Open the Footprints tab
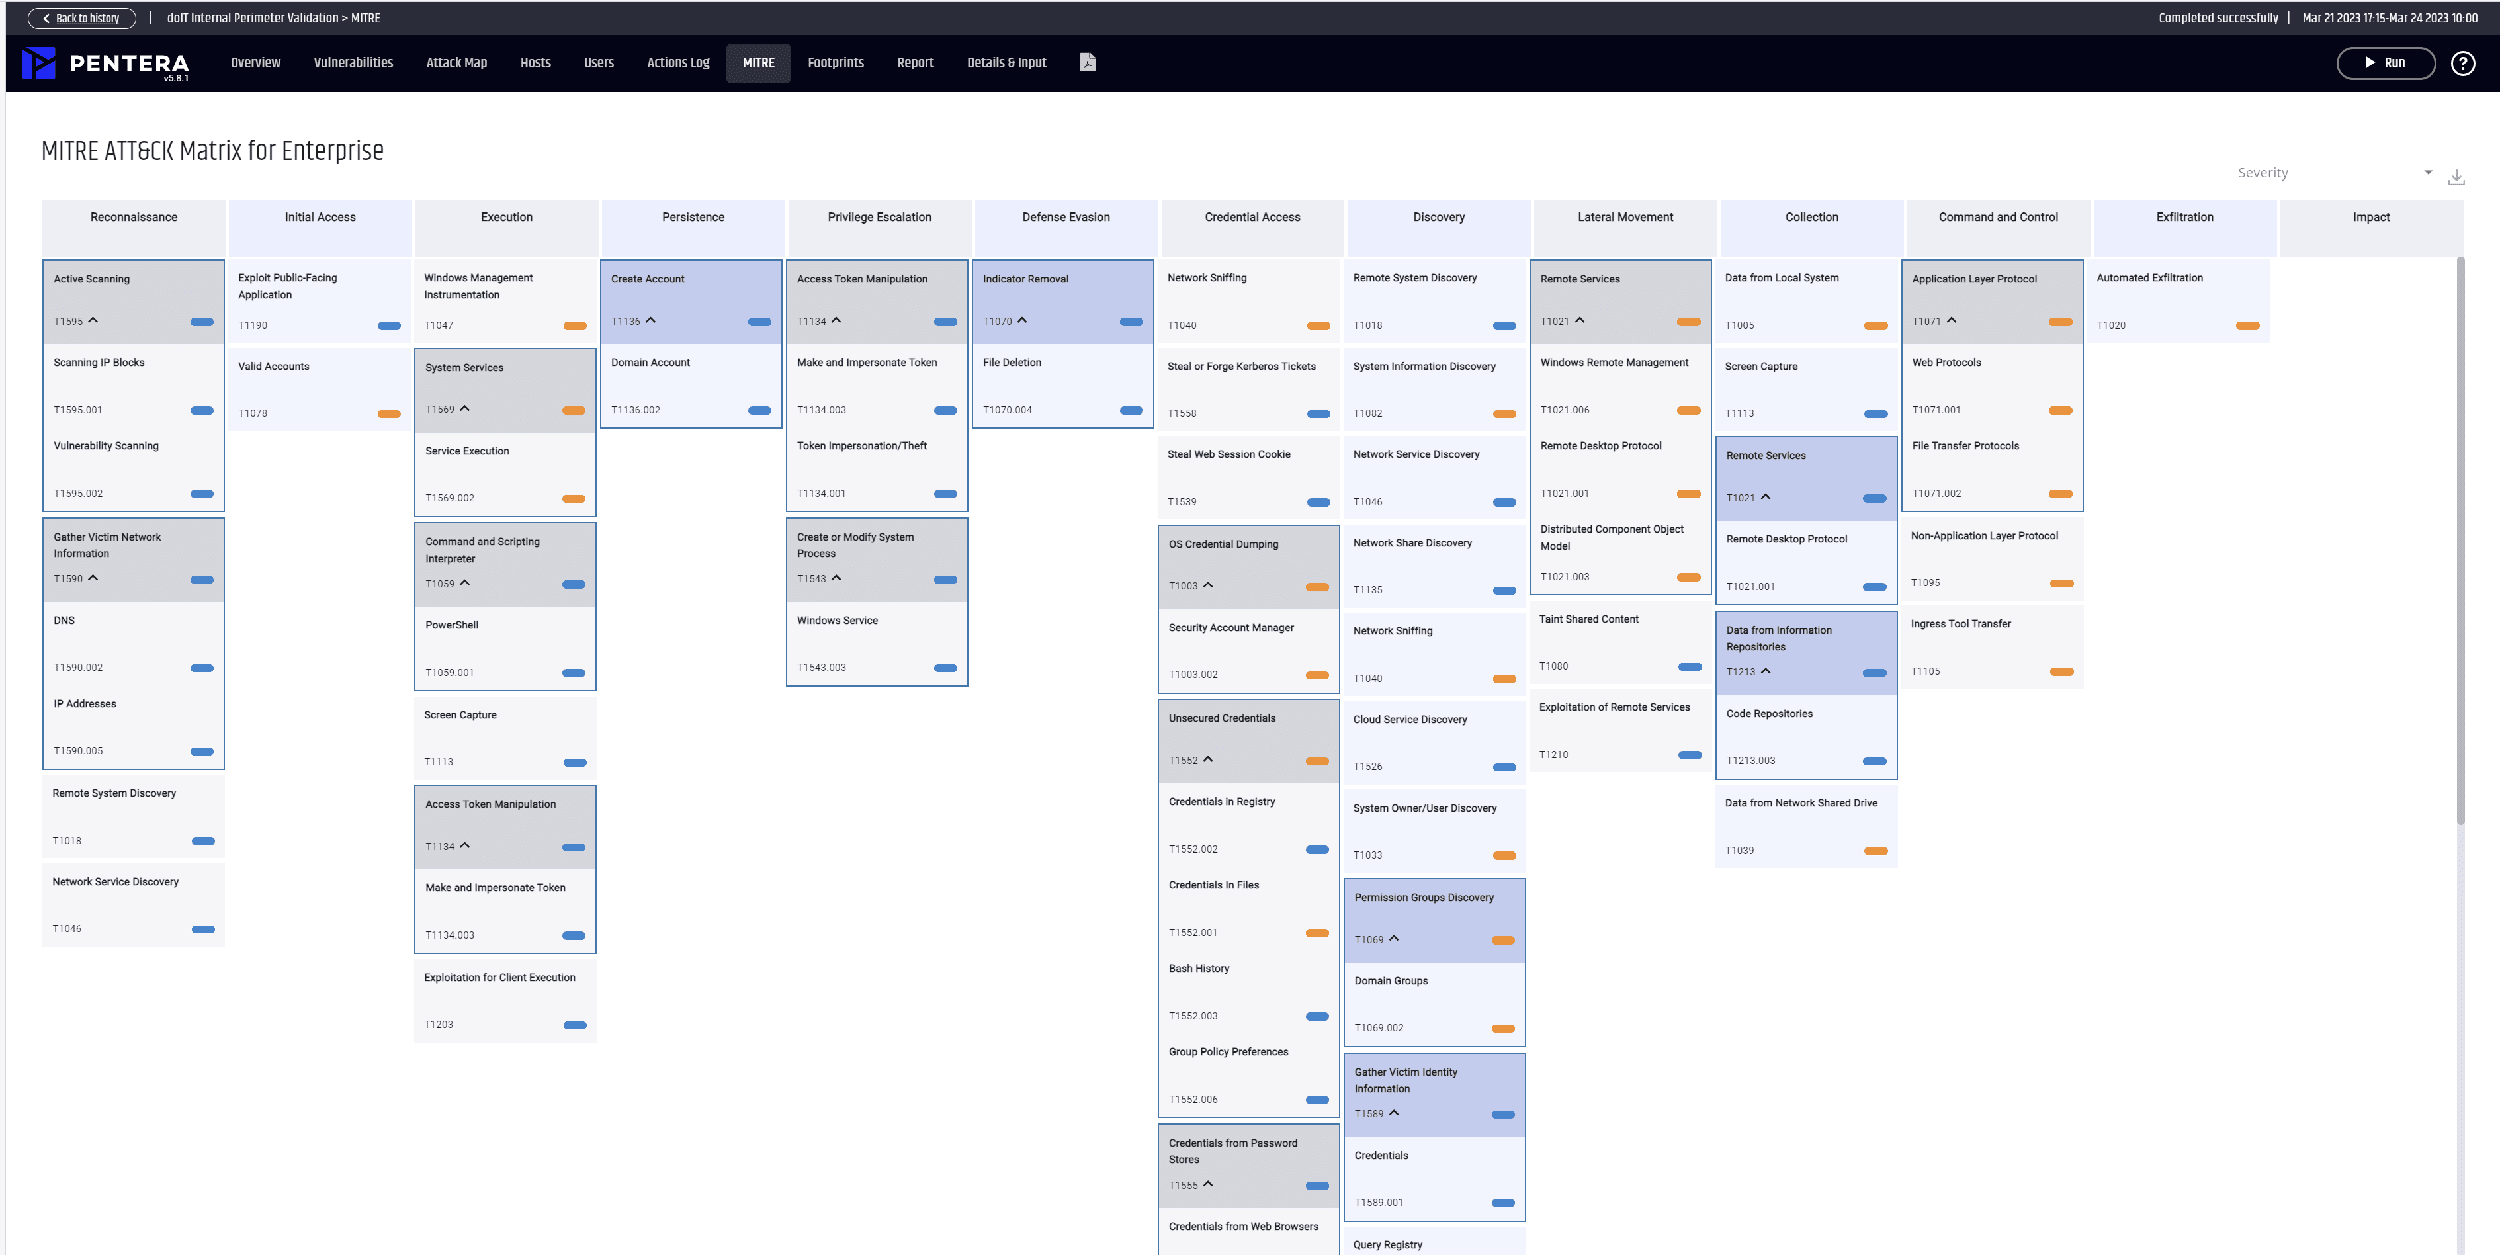2500x1255 pixels. (x=836, y=63)
